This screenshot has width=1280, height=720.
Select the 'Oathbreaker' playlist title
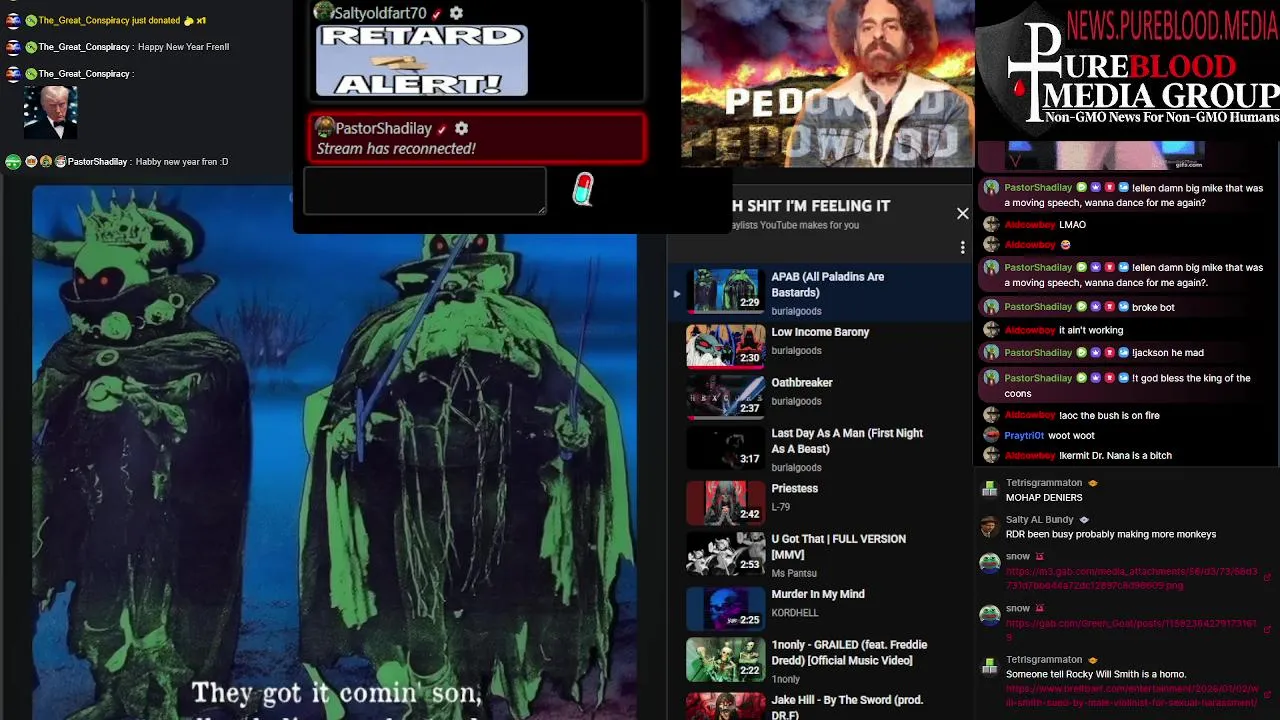(x=802, y=383)
